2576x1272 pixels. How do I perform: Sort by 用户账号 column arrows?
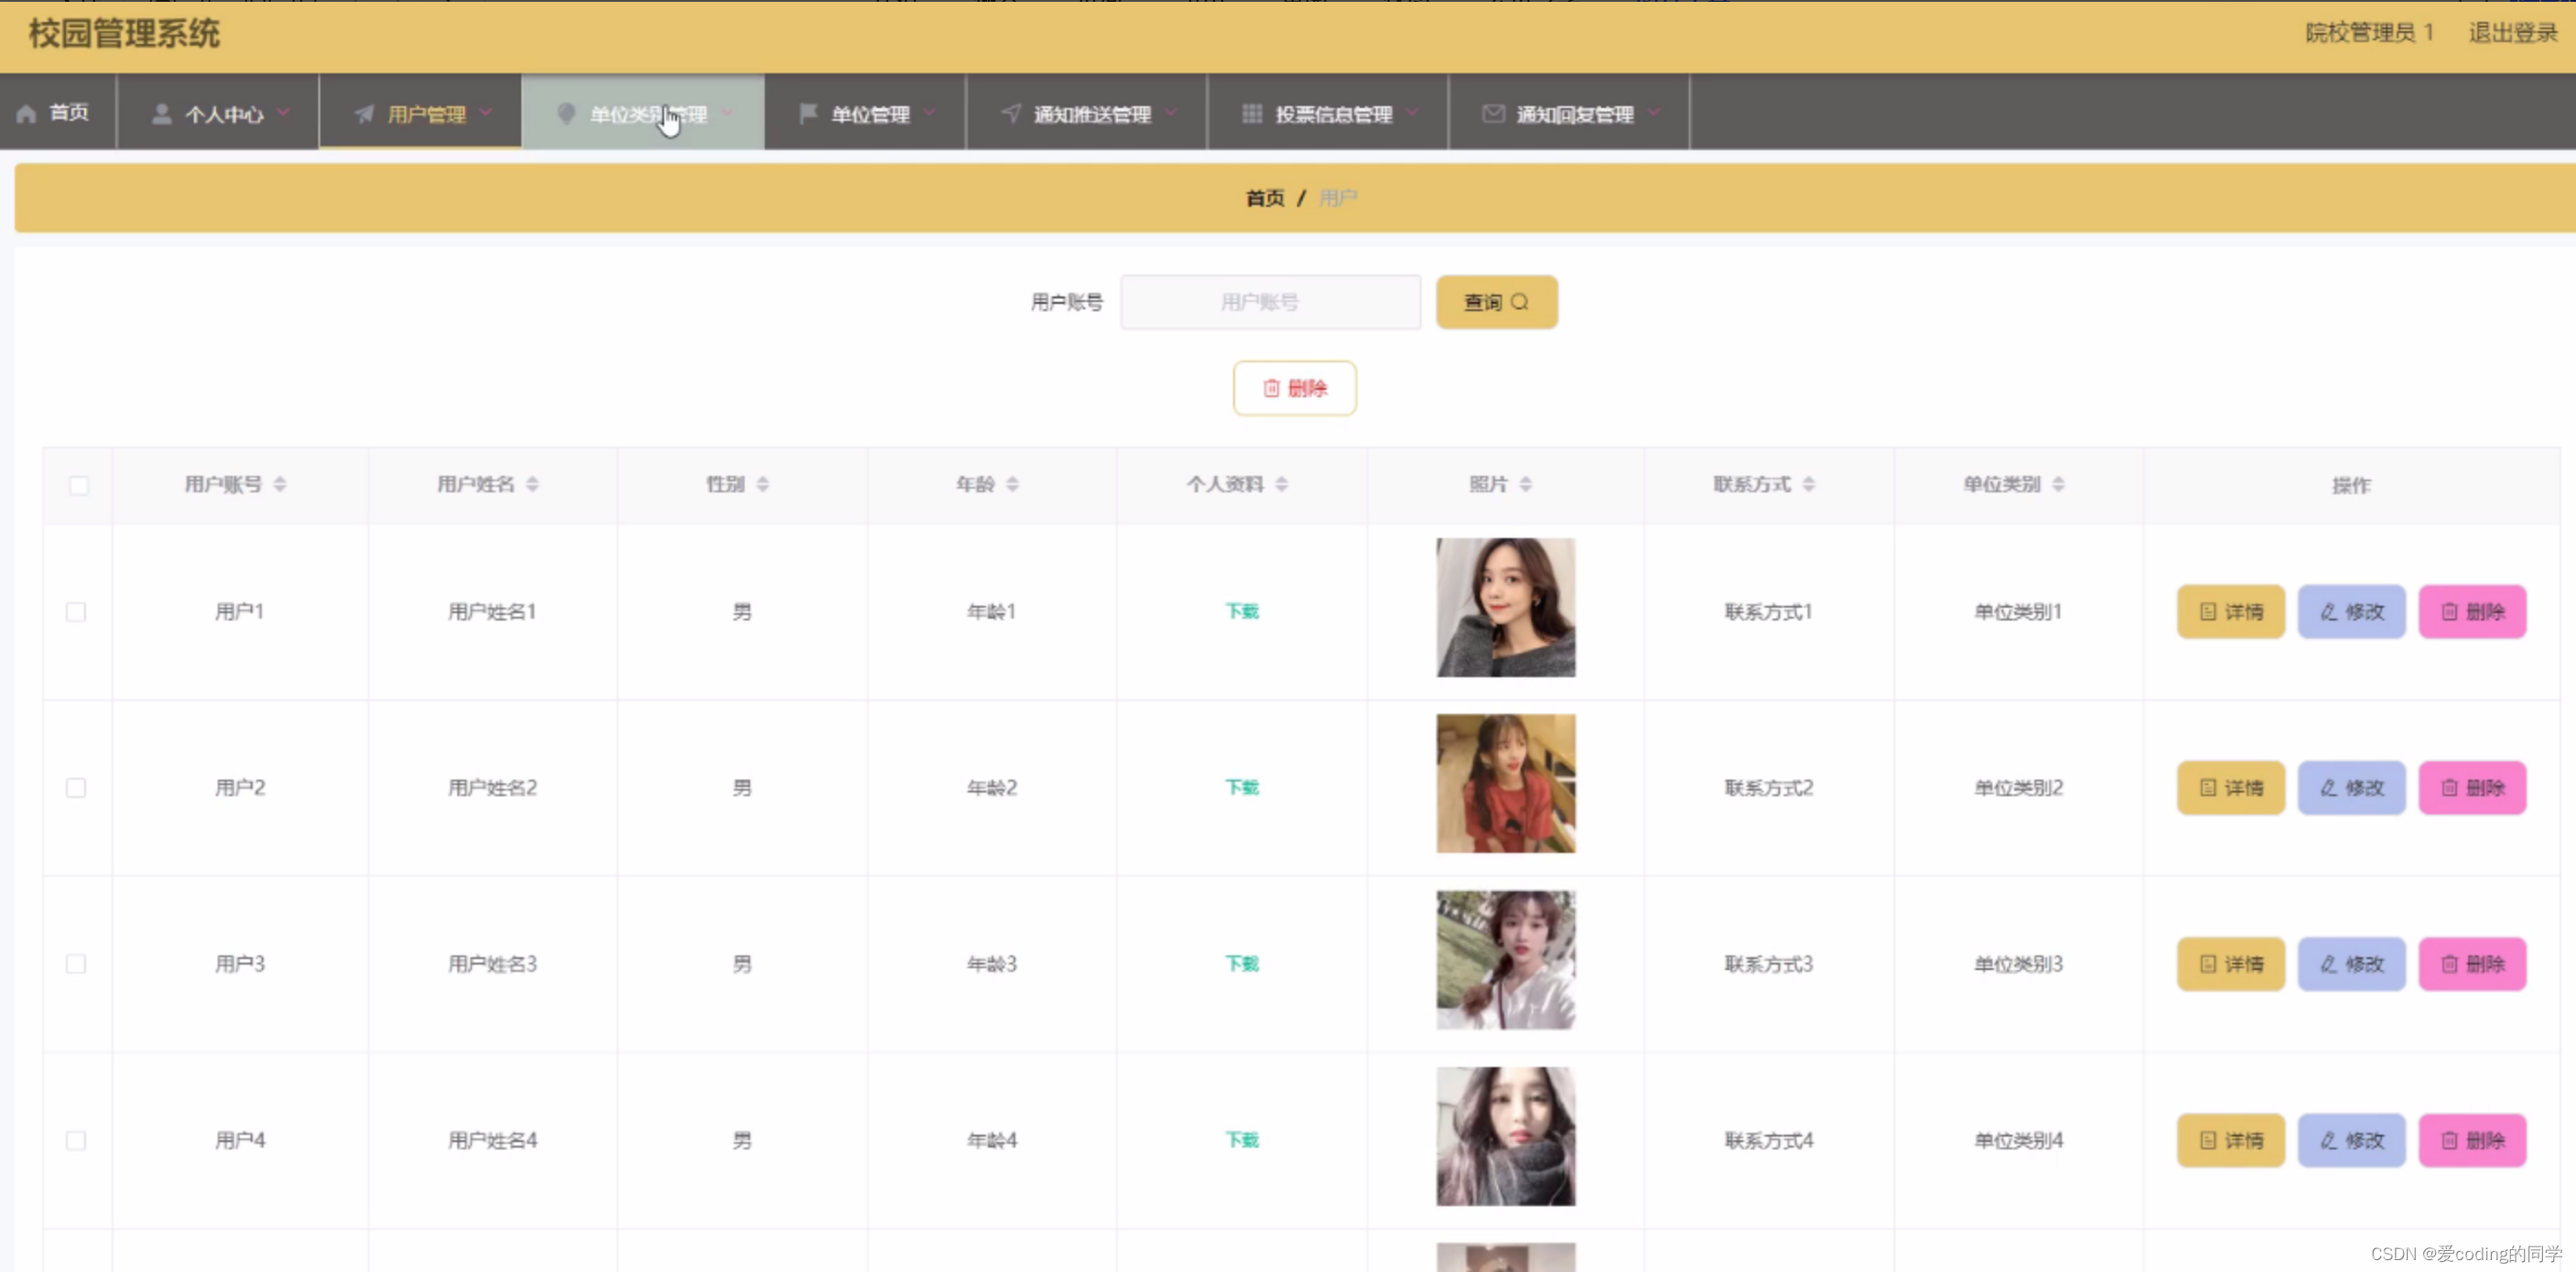click(280, 485)
